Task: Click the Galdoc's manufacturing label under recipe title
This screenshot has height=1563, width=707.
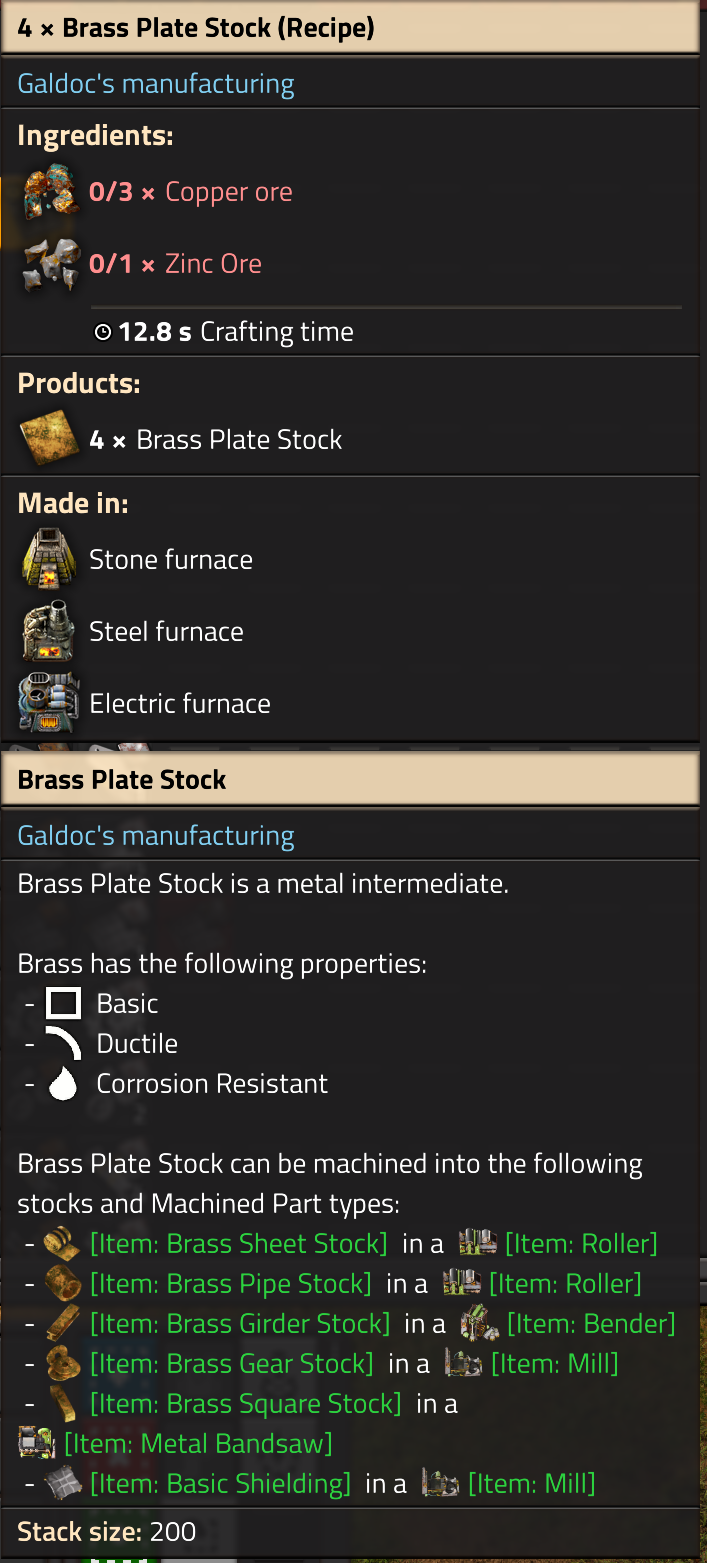Action: click(156, 84)
